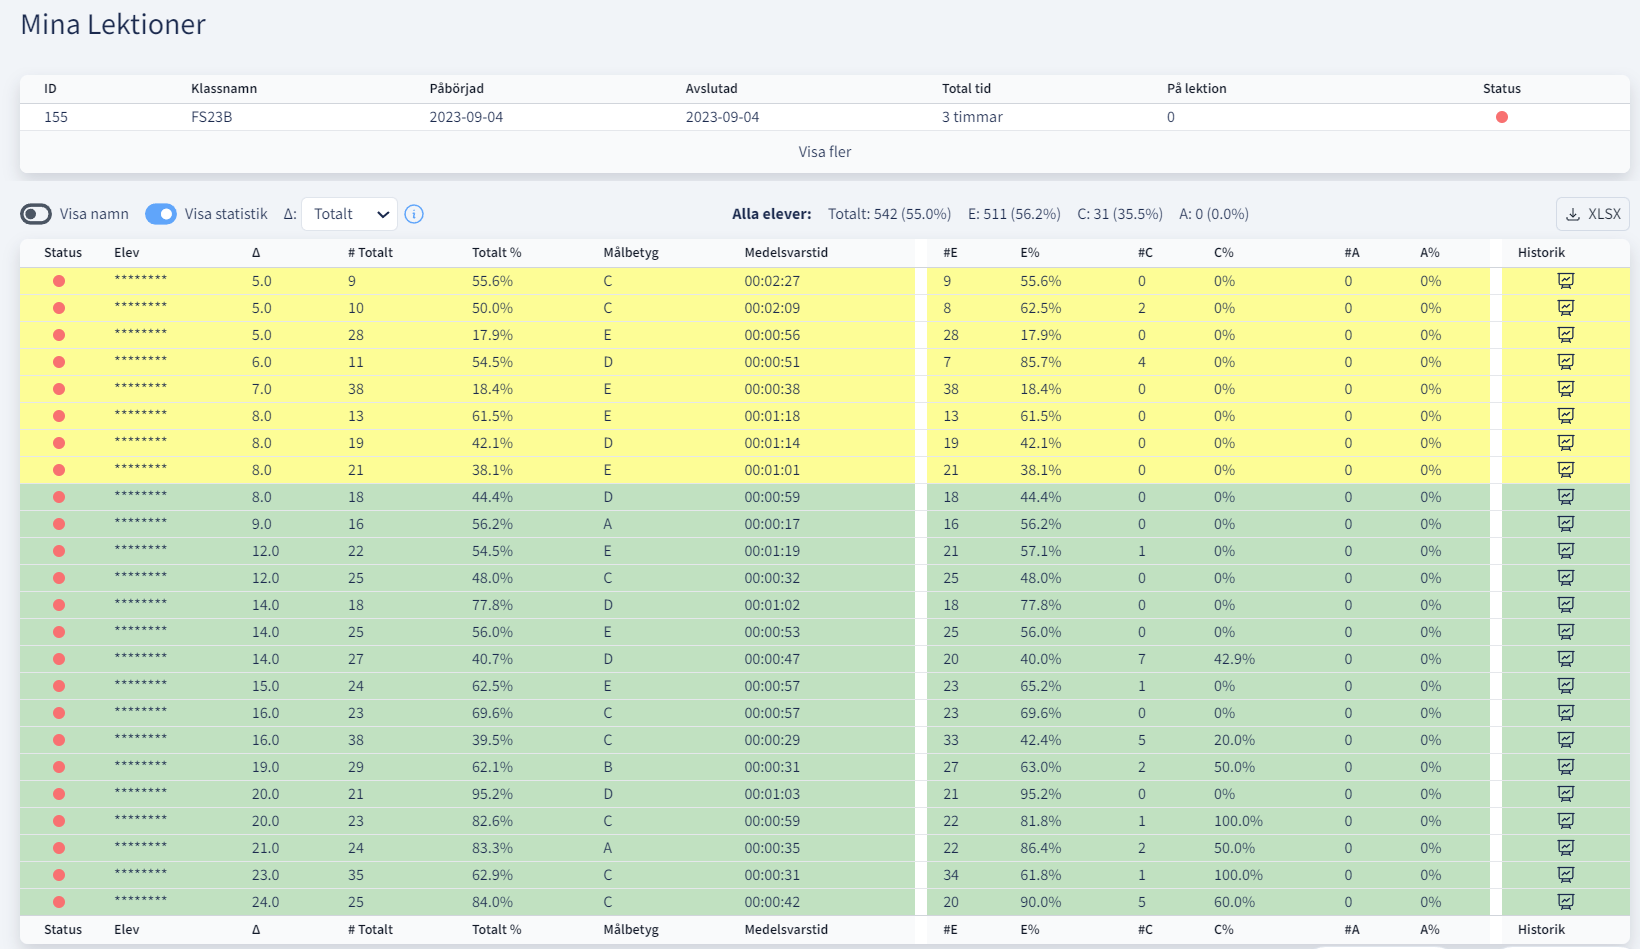The height and width of the screenshot is (949, 1640).
Task: Click history icon for student with delta 15.0
Action: (1565, 686)
